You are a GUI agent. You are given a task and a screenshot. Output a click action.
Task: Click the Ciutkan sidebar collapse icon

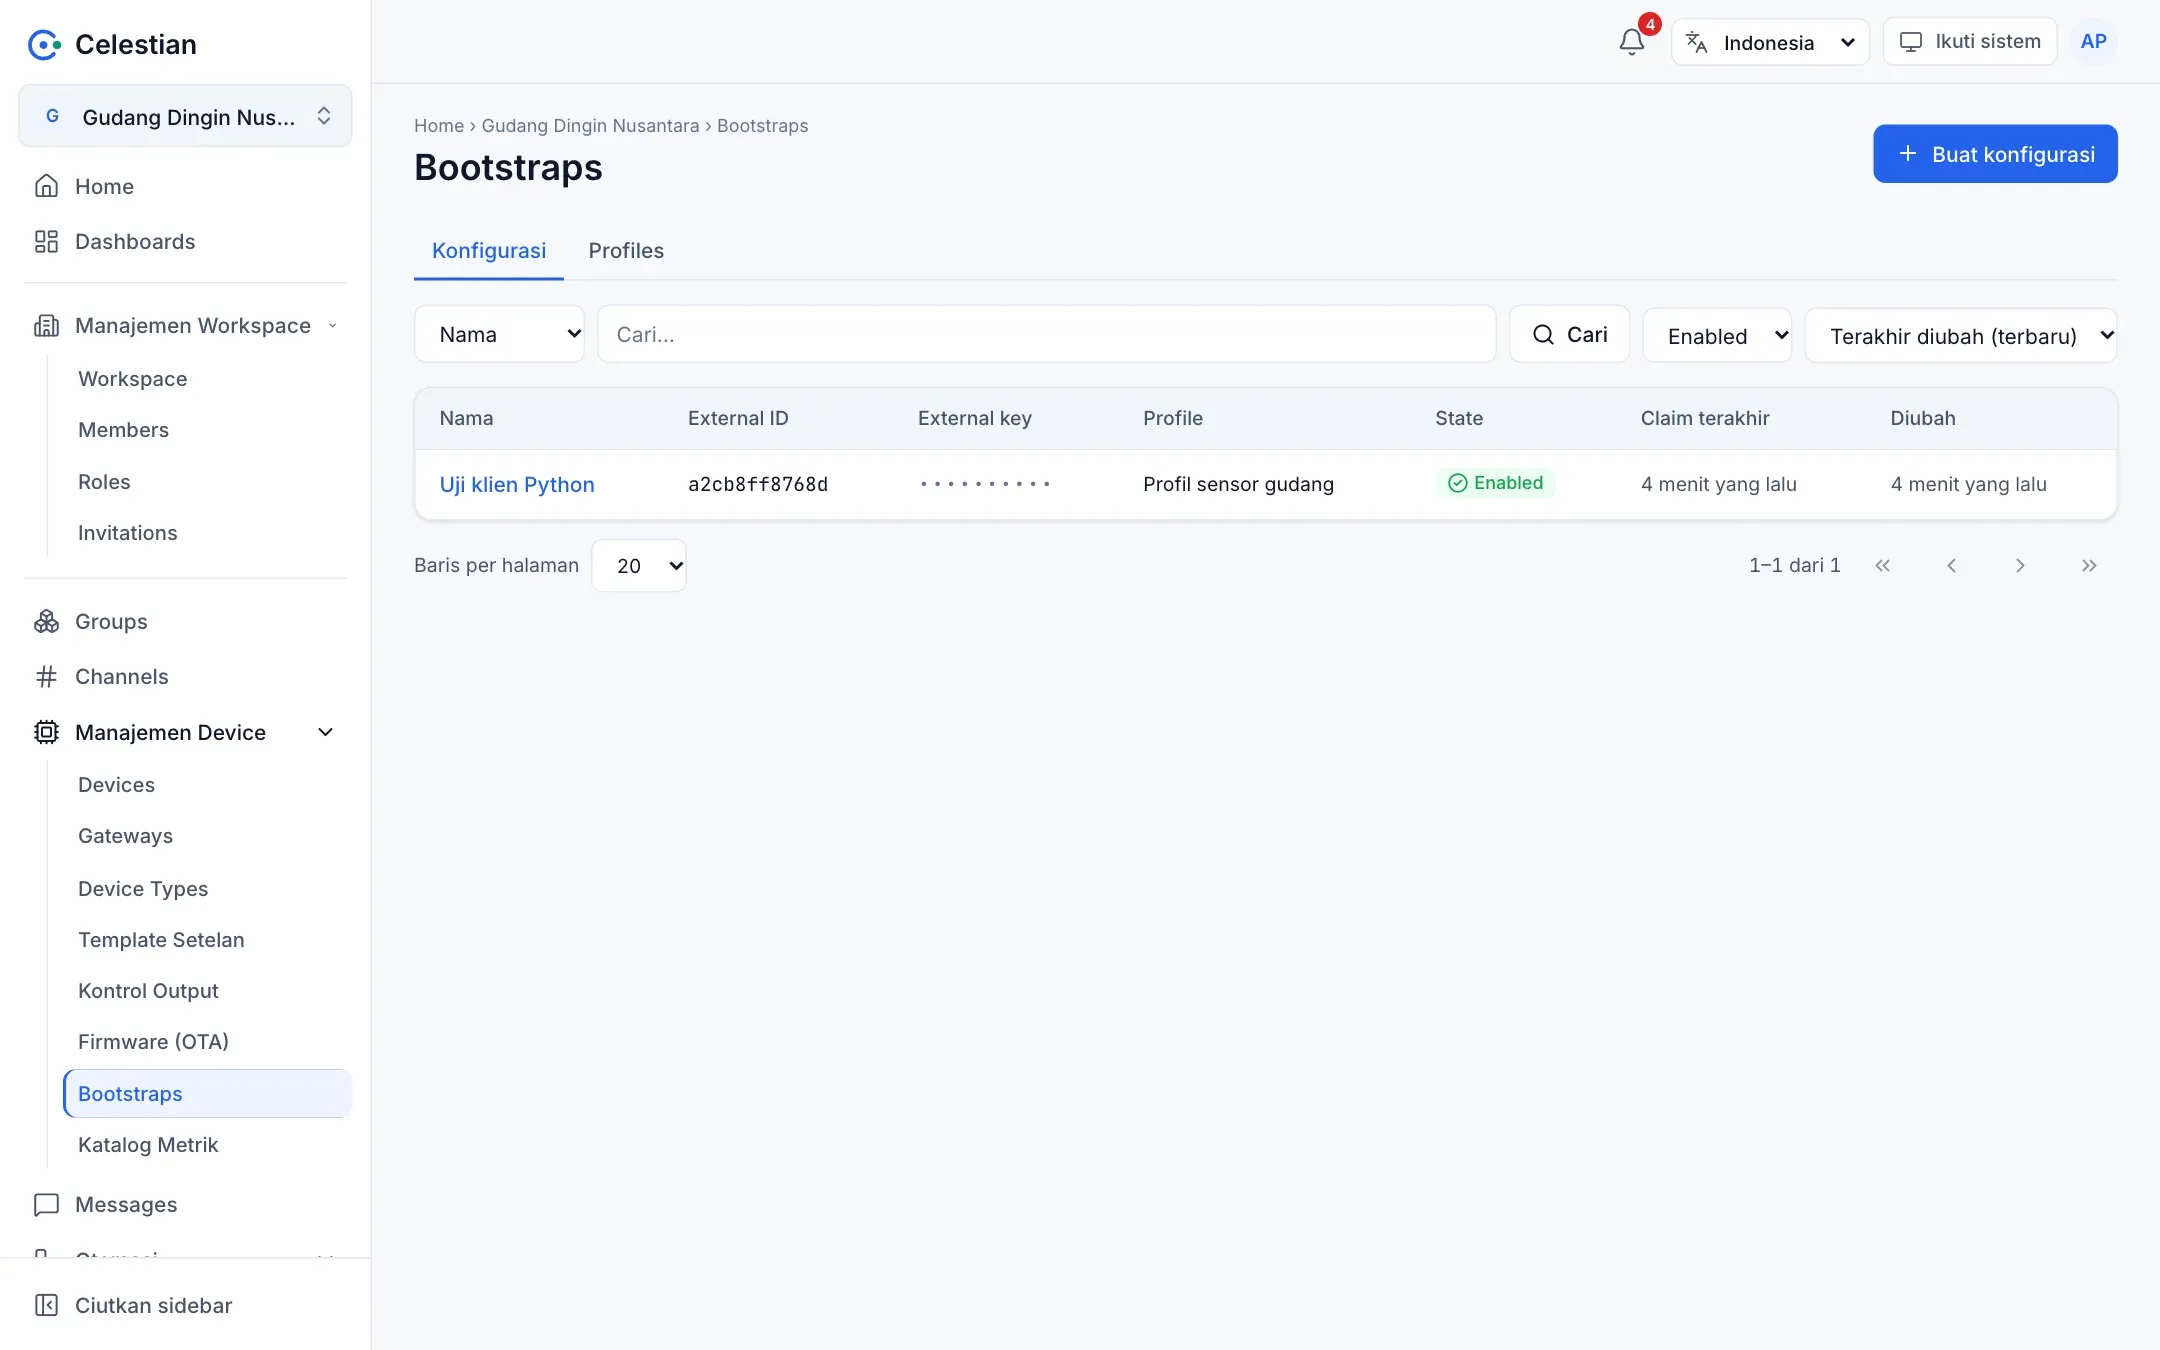(46, 1305)
